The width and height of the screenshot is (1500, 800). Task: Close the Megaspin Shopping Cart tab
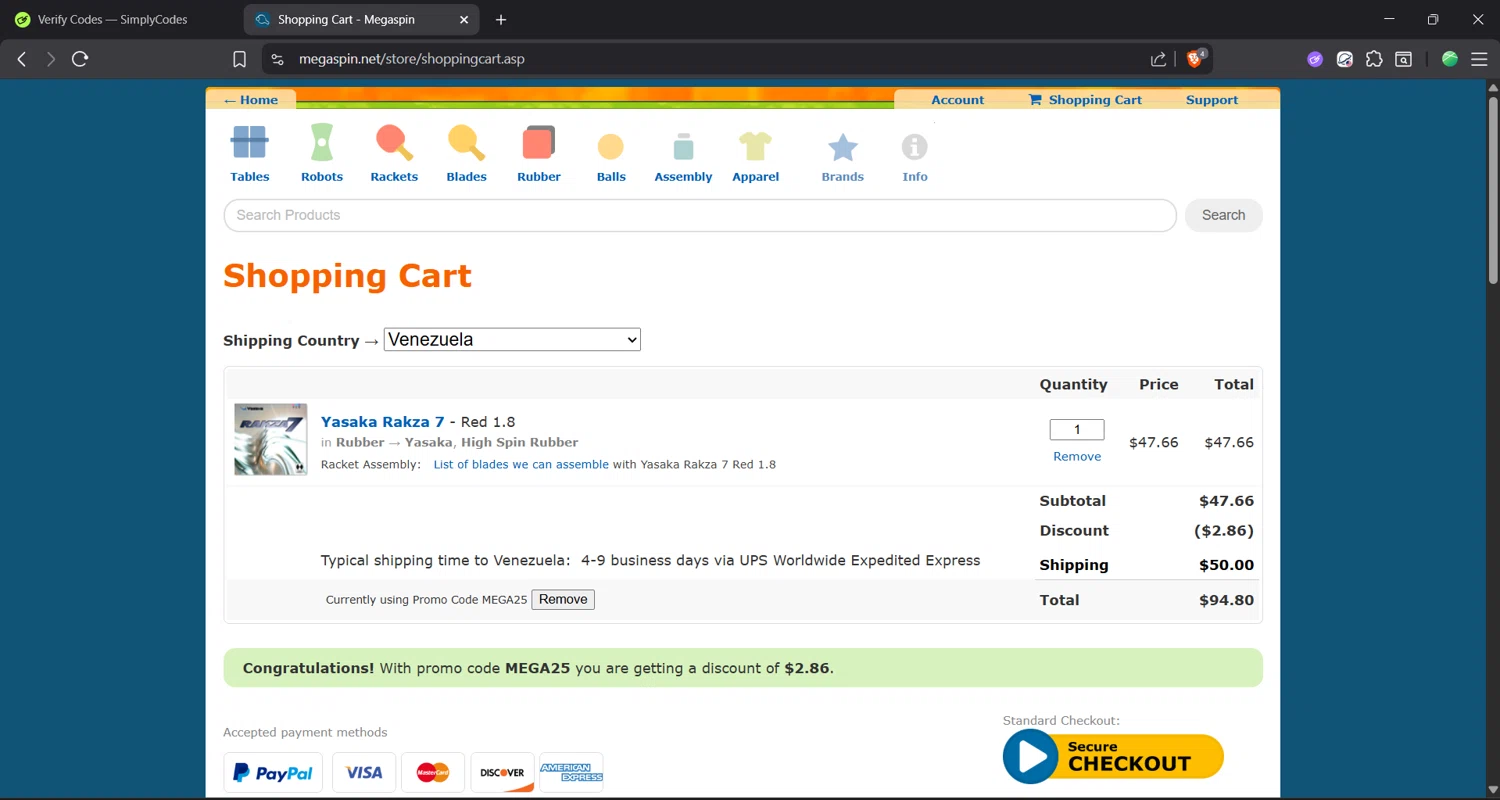(x=464, y=19)
